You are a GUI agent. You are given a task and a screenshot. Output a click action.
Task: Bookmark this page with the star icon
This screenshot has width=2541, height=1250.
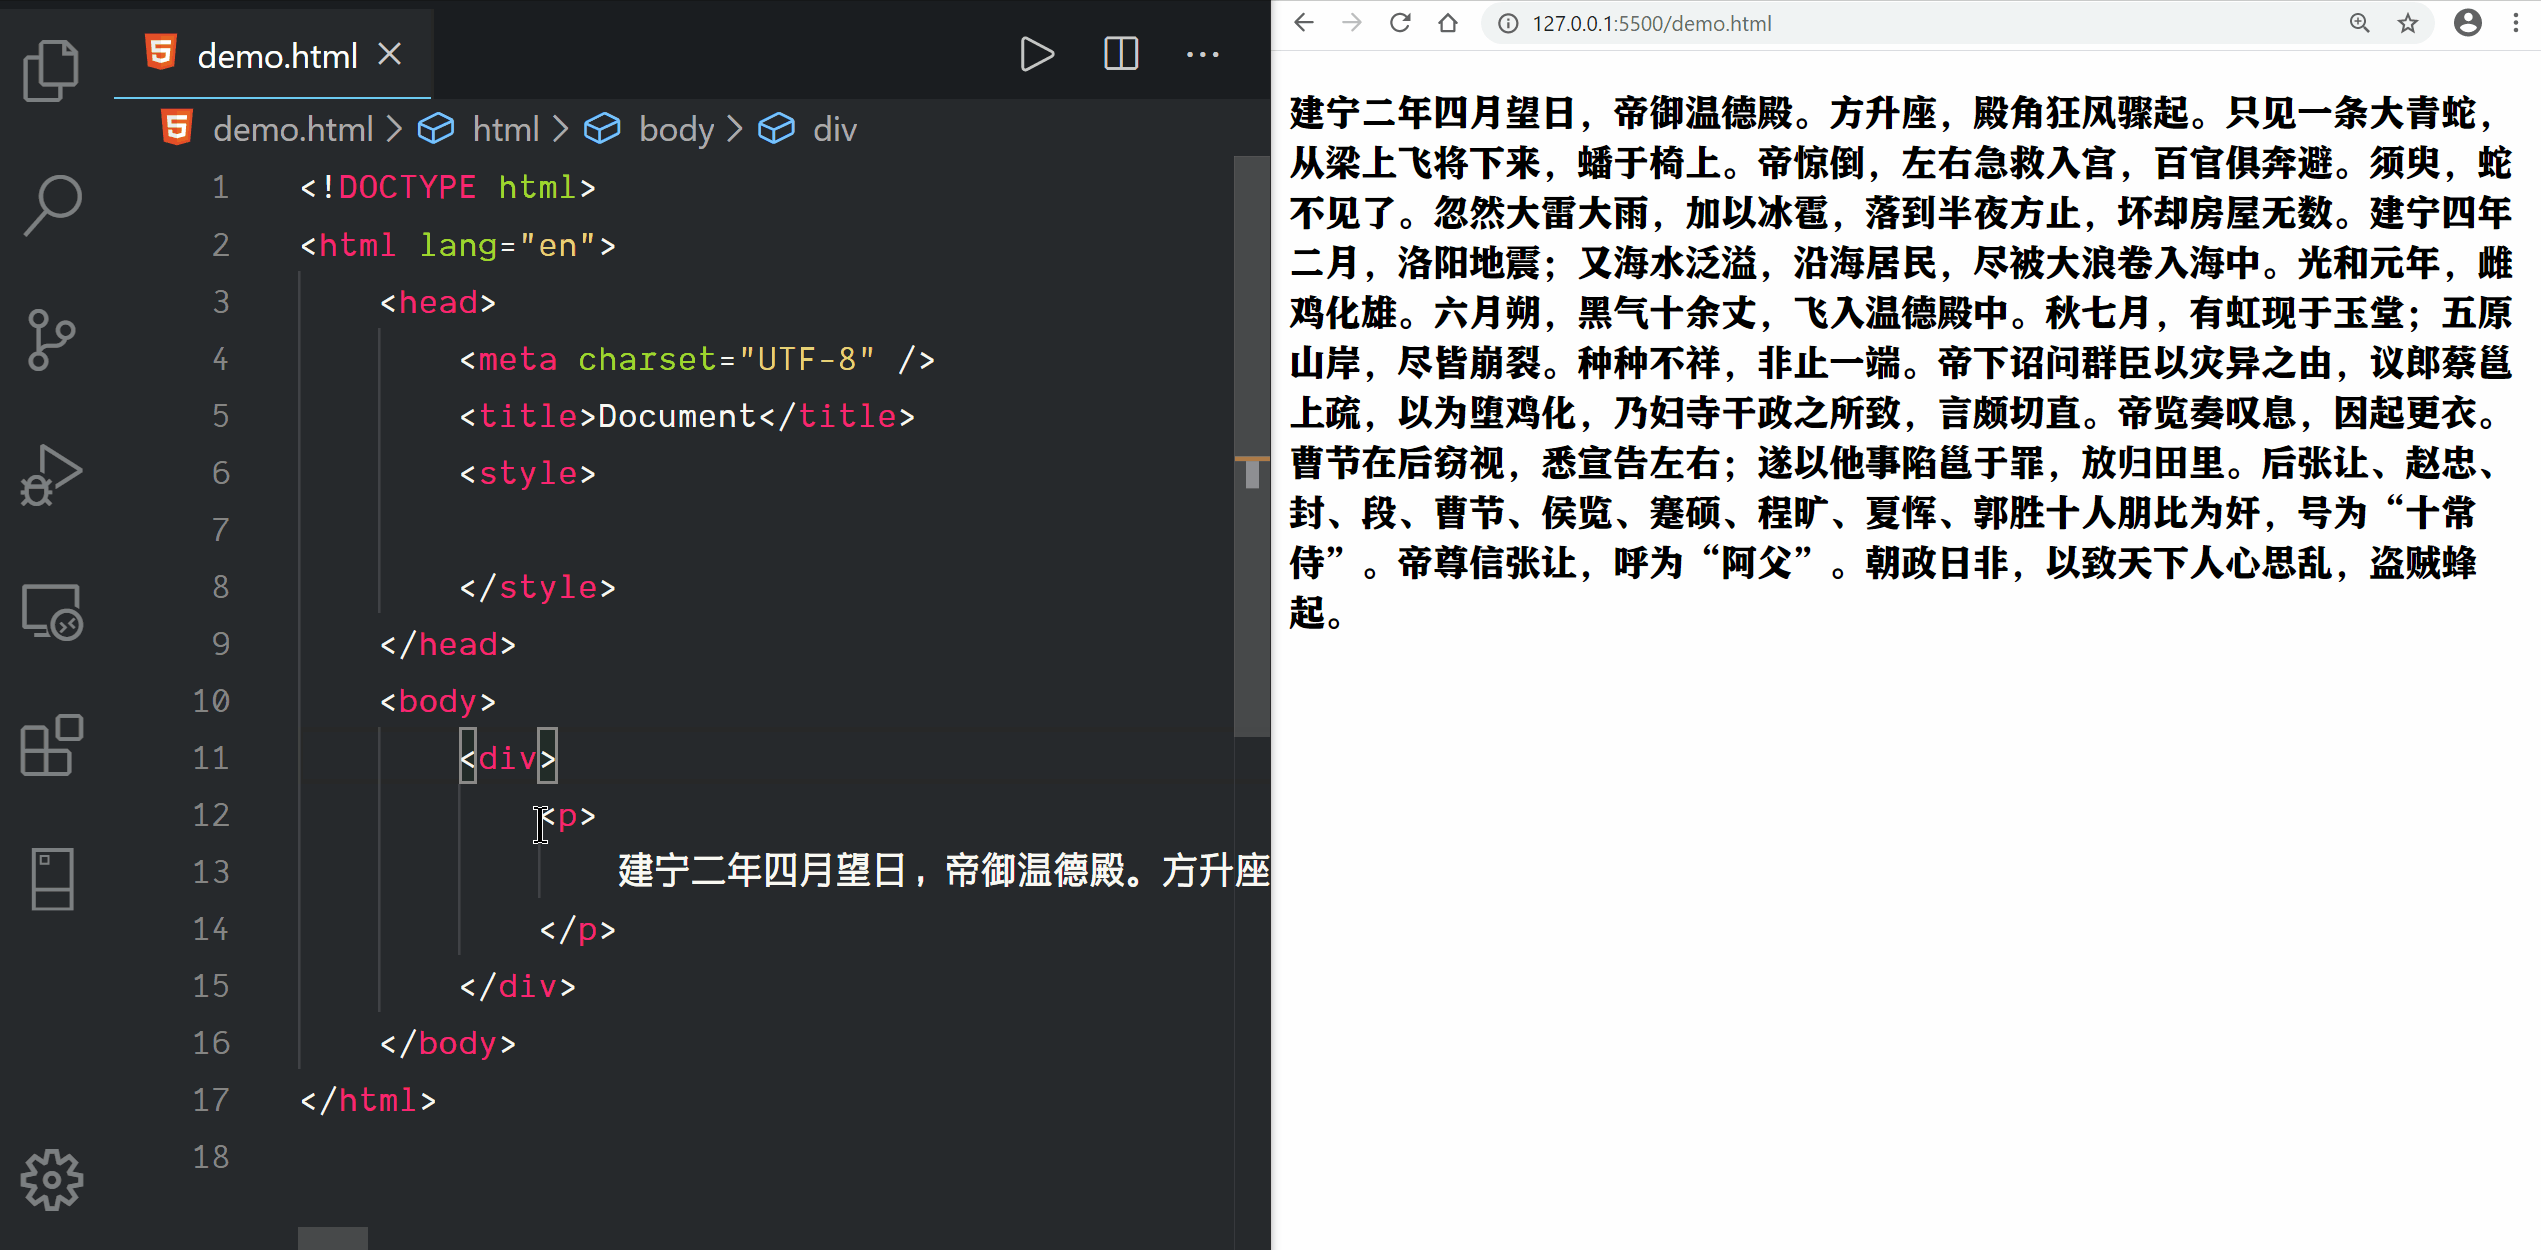[x=2407, y=23]
